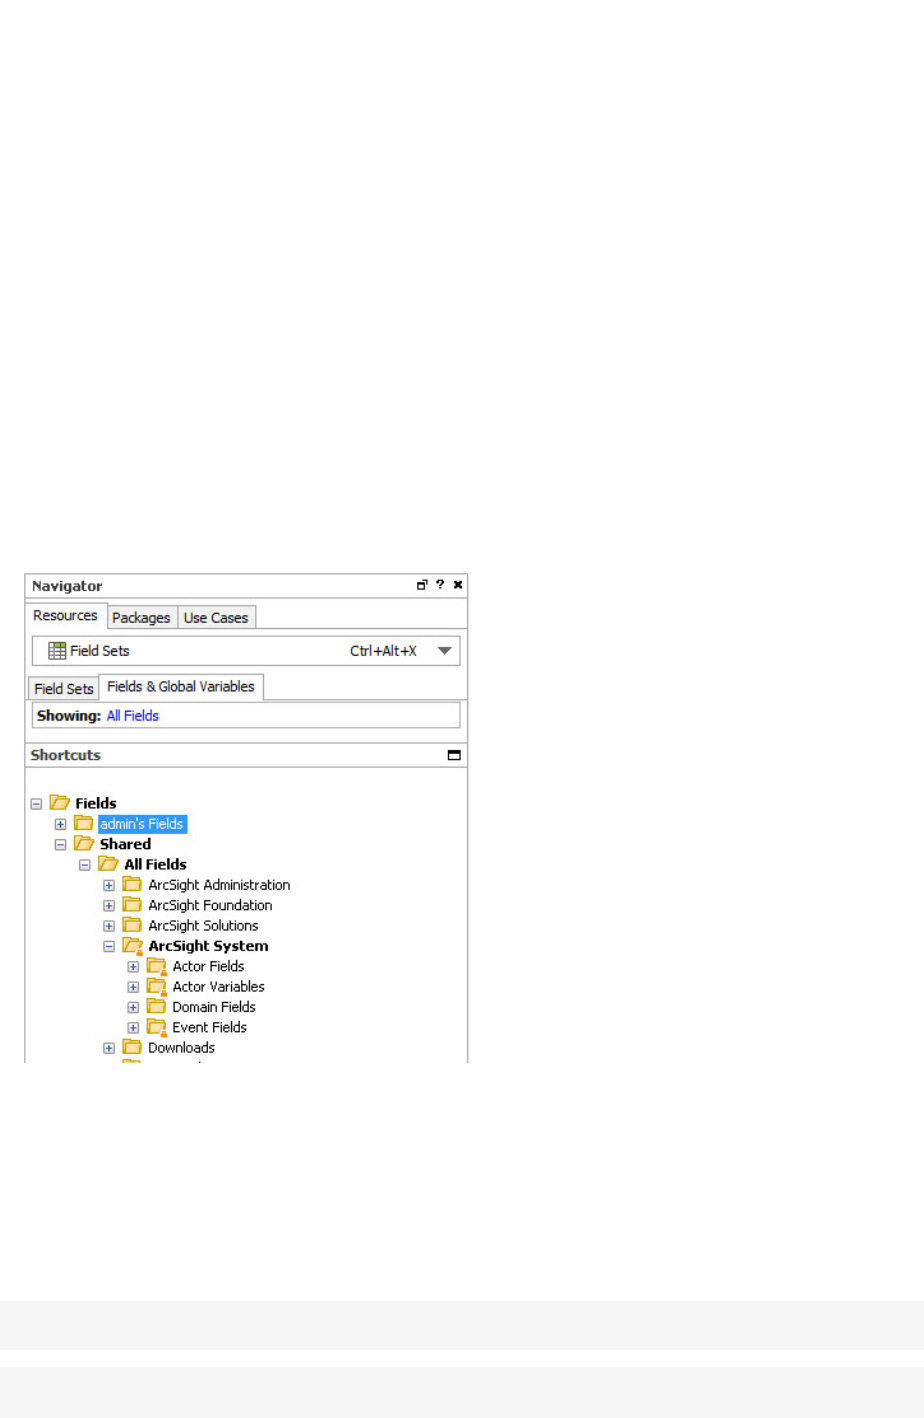Select ArcSight Solutions in the tree
The width and height of the screenshot is (924, 1418).
coord(203,926)
